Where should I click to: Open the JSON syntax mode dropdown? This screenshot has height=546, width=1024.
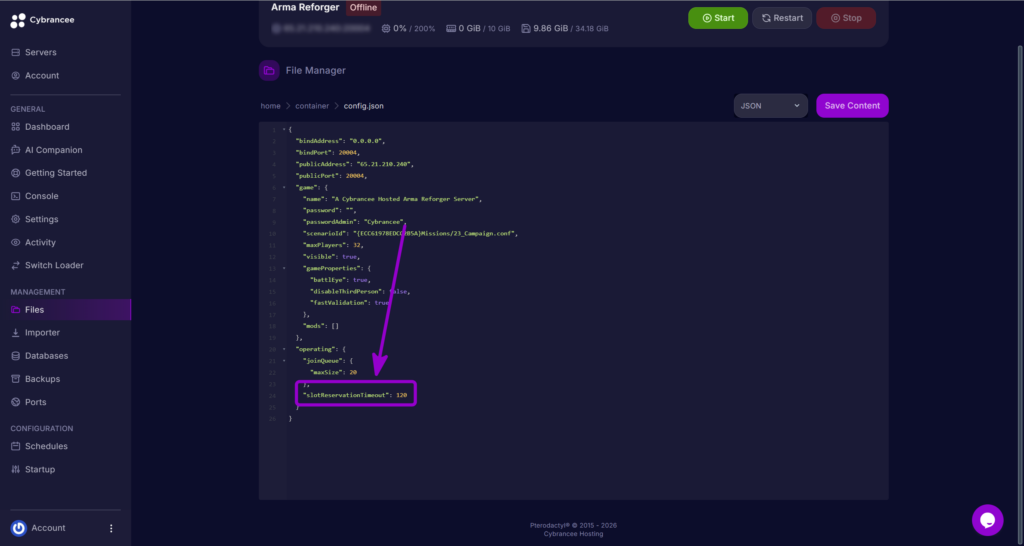pos(771,106)
